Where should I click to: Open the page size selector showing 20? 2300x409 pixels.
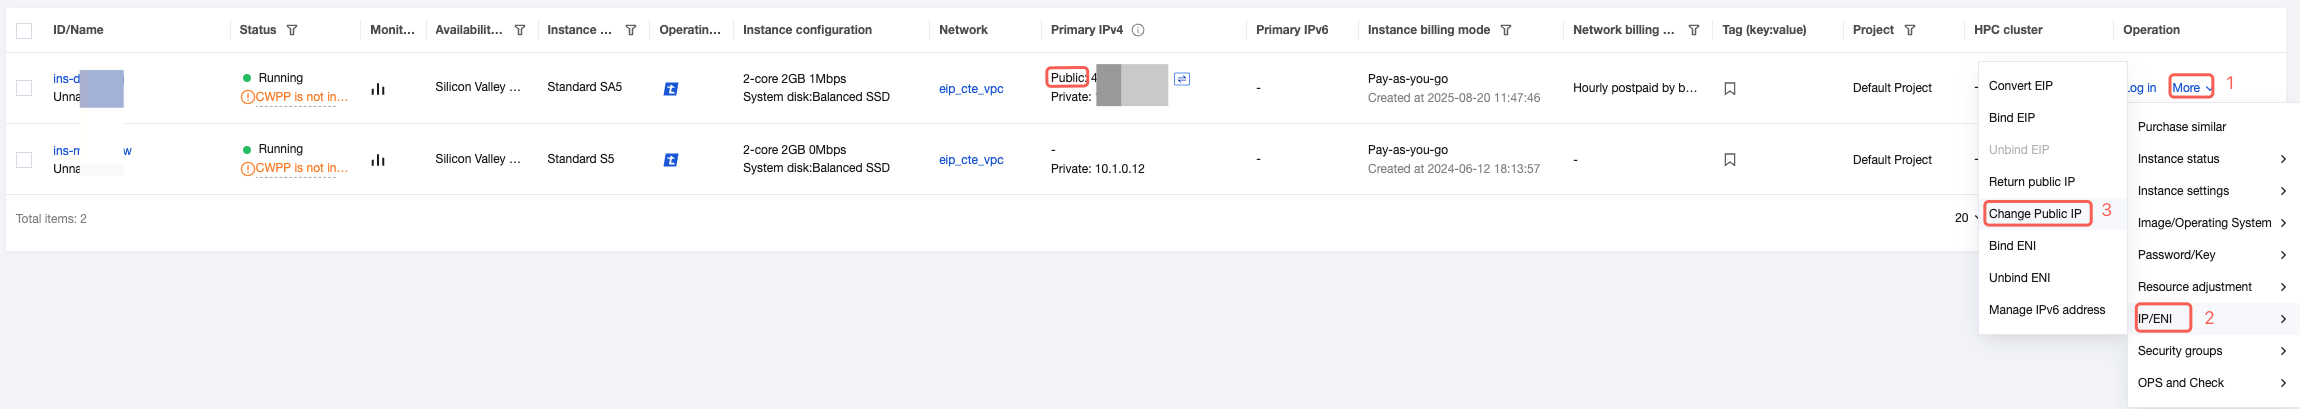pos(1966,218)
